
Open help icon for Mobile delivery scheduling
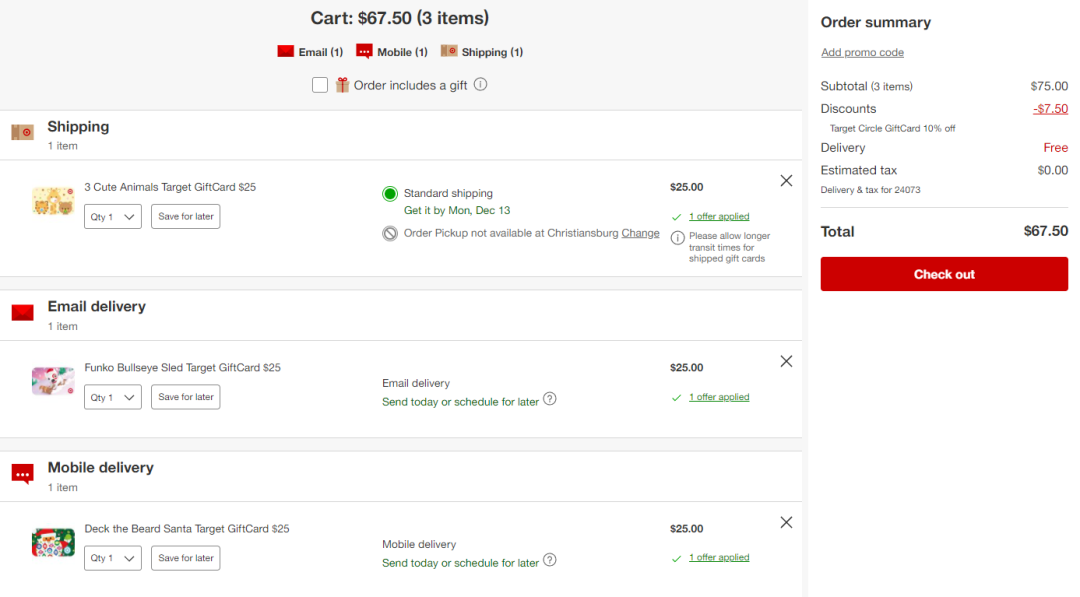pos(550,560)
